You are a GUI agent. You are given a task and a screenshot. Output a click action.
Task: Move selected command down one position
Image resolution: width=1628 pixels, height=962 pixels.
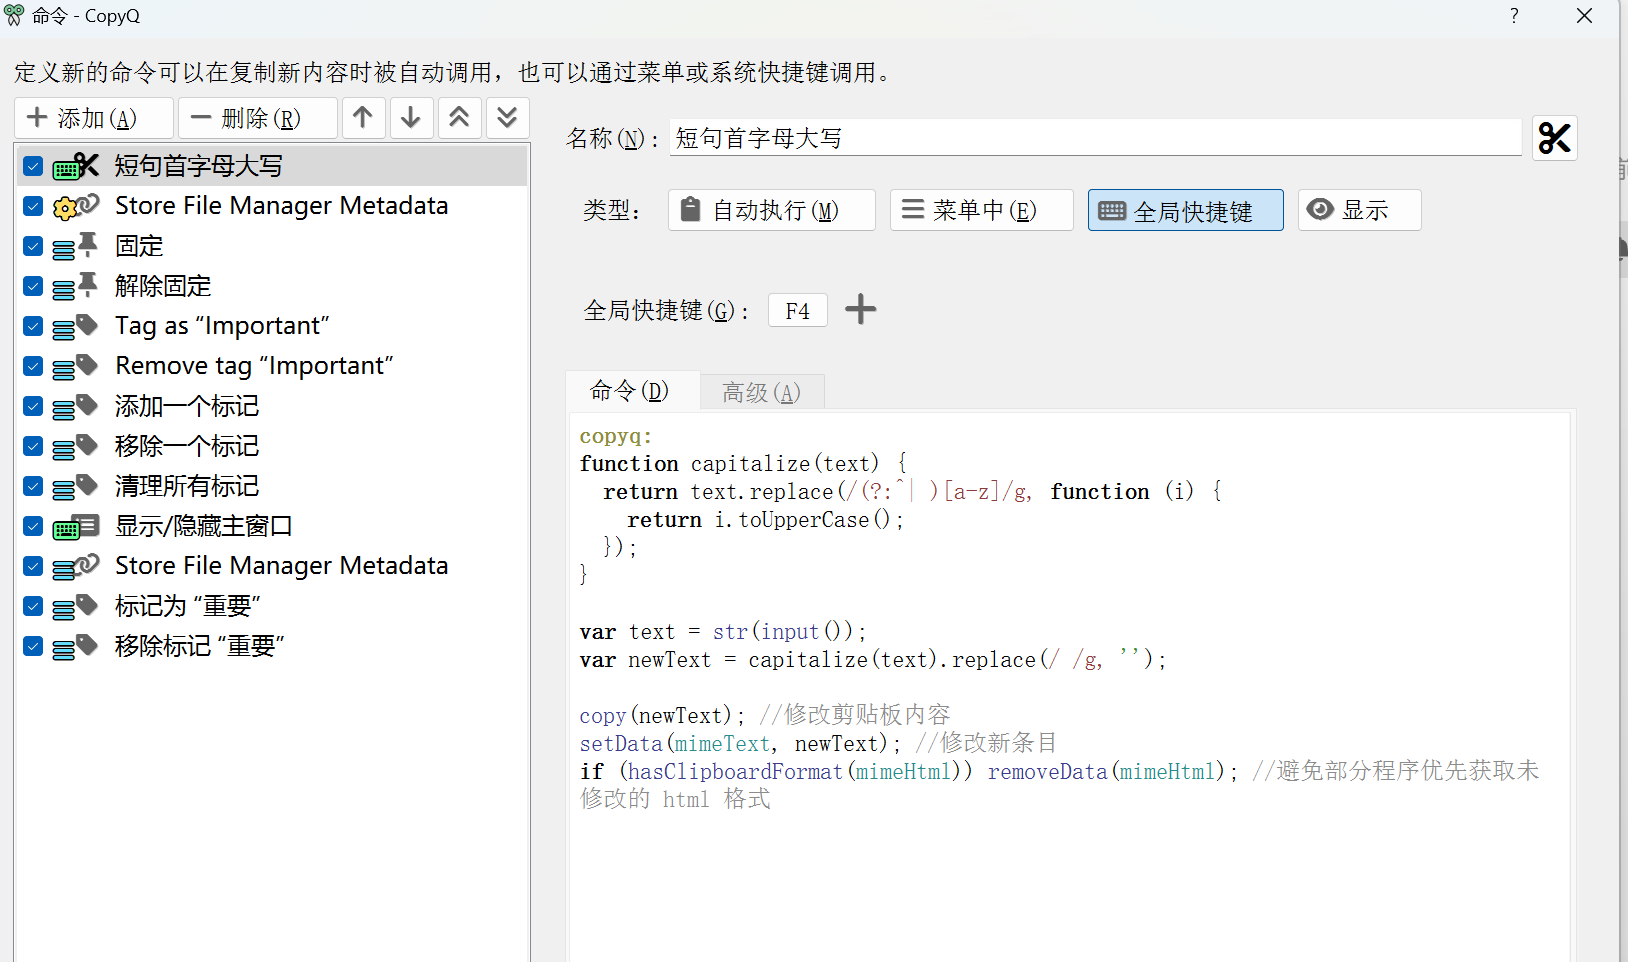(x=411, y=118)
